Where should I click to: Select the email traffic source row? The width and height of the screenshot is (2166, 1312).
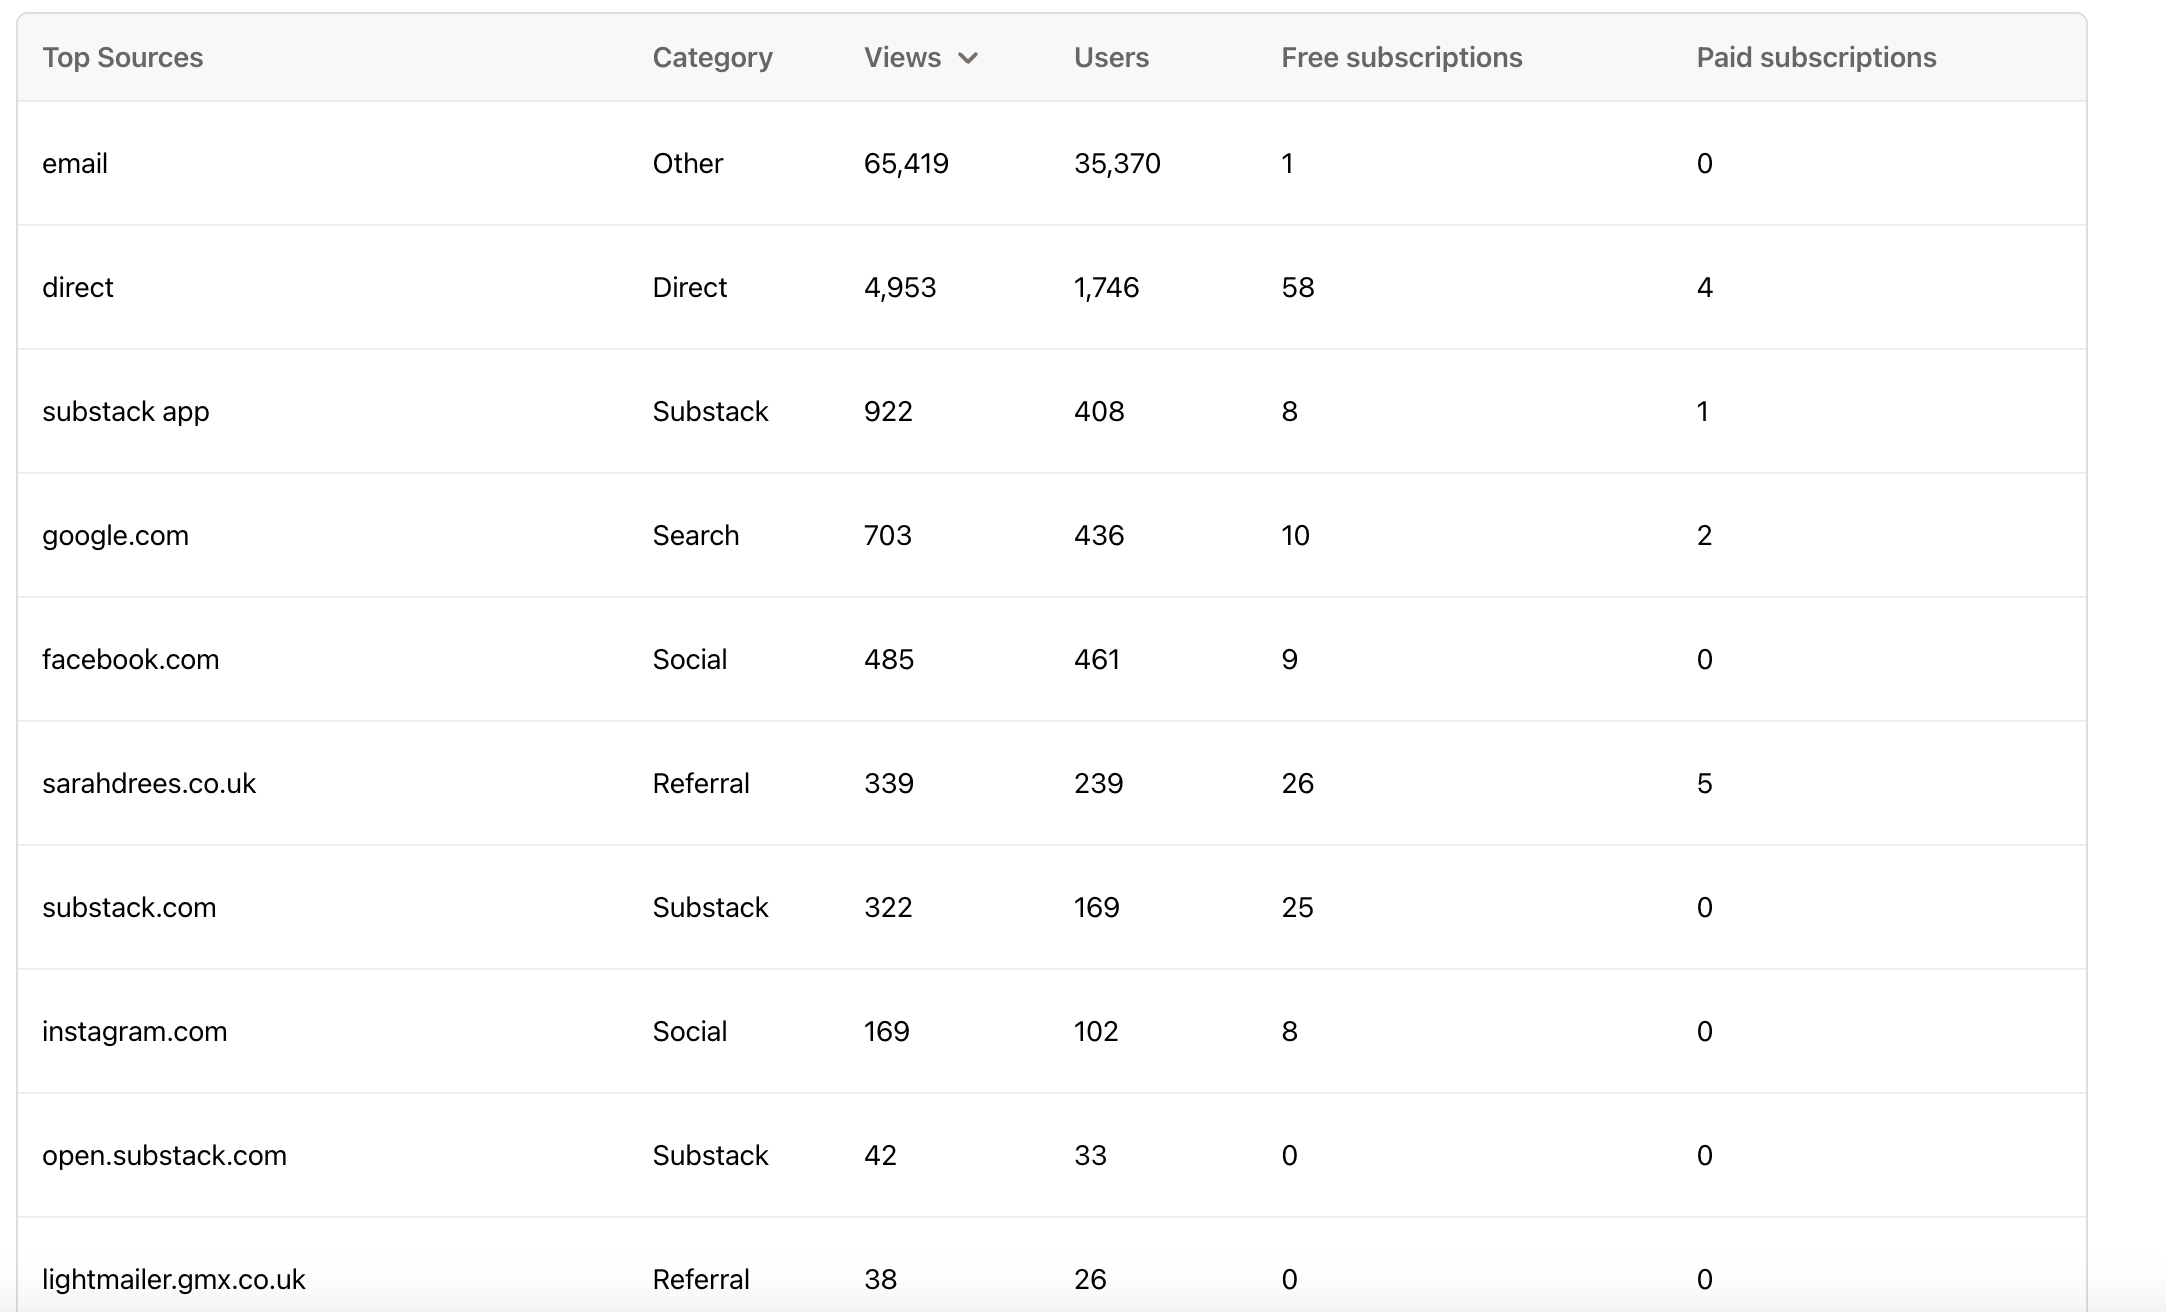[75, 163]
